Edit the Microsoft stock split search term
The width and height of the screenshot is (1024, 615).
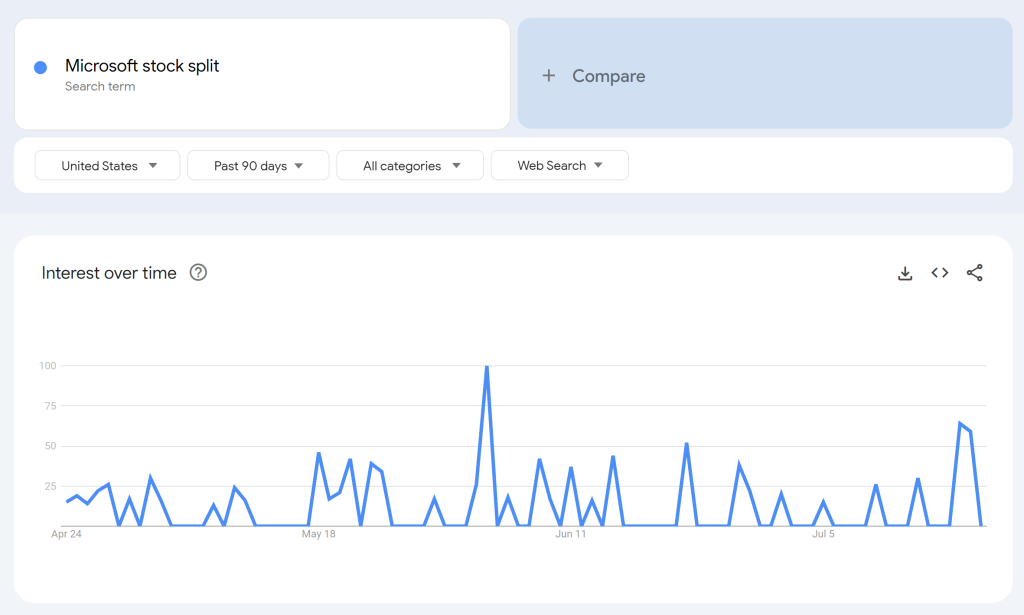click(142, 66)
